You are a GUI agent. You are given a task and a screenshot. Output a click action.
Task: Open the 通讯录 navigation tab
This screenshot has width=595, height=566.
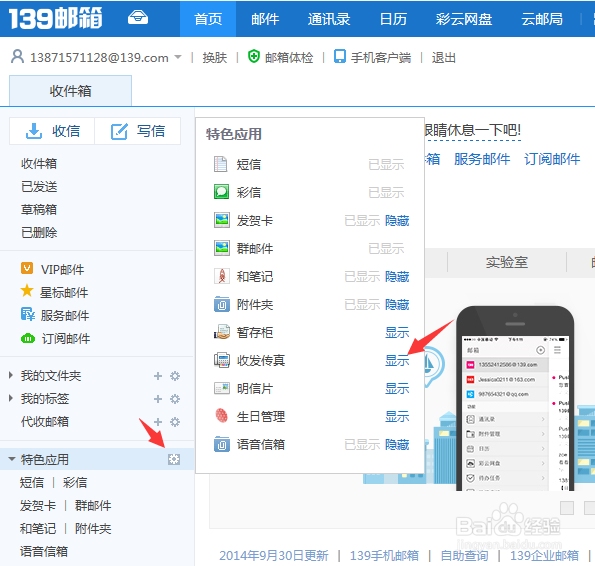[329, 19]
